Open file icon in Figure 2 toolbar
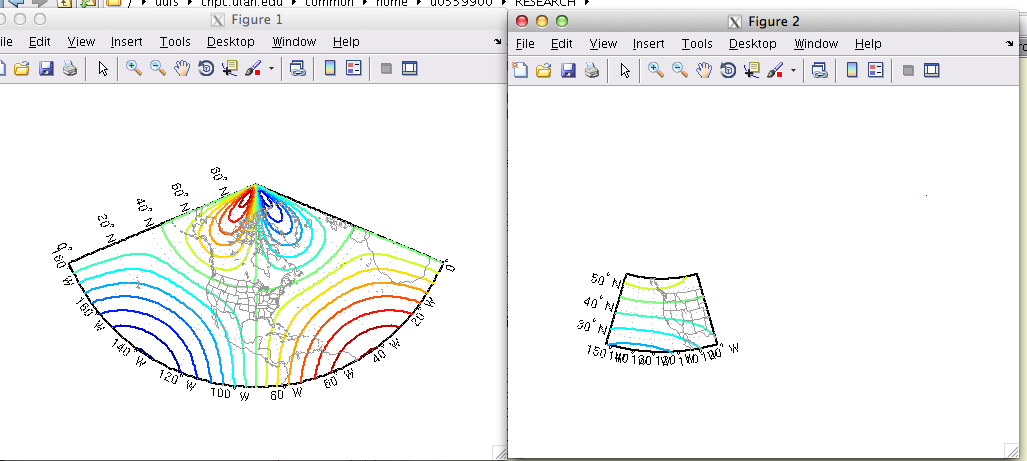 click(x=544, y=70)
